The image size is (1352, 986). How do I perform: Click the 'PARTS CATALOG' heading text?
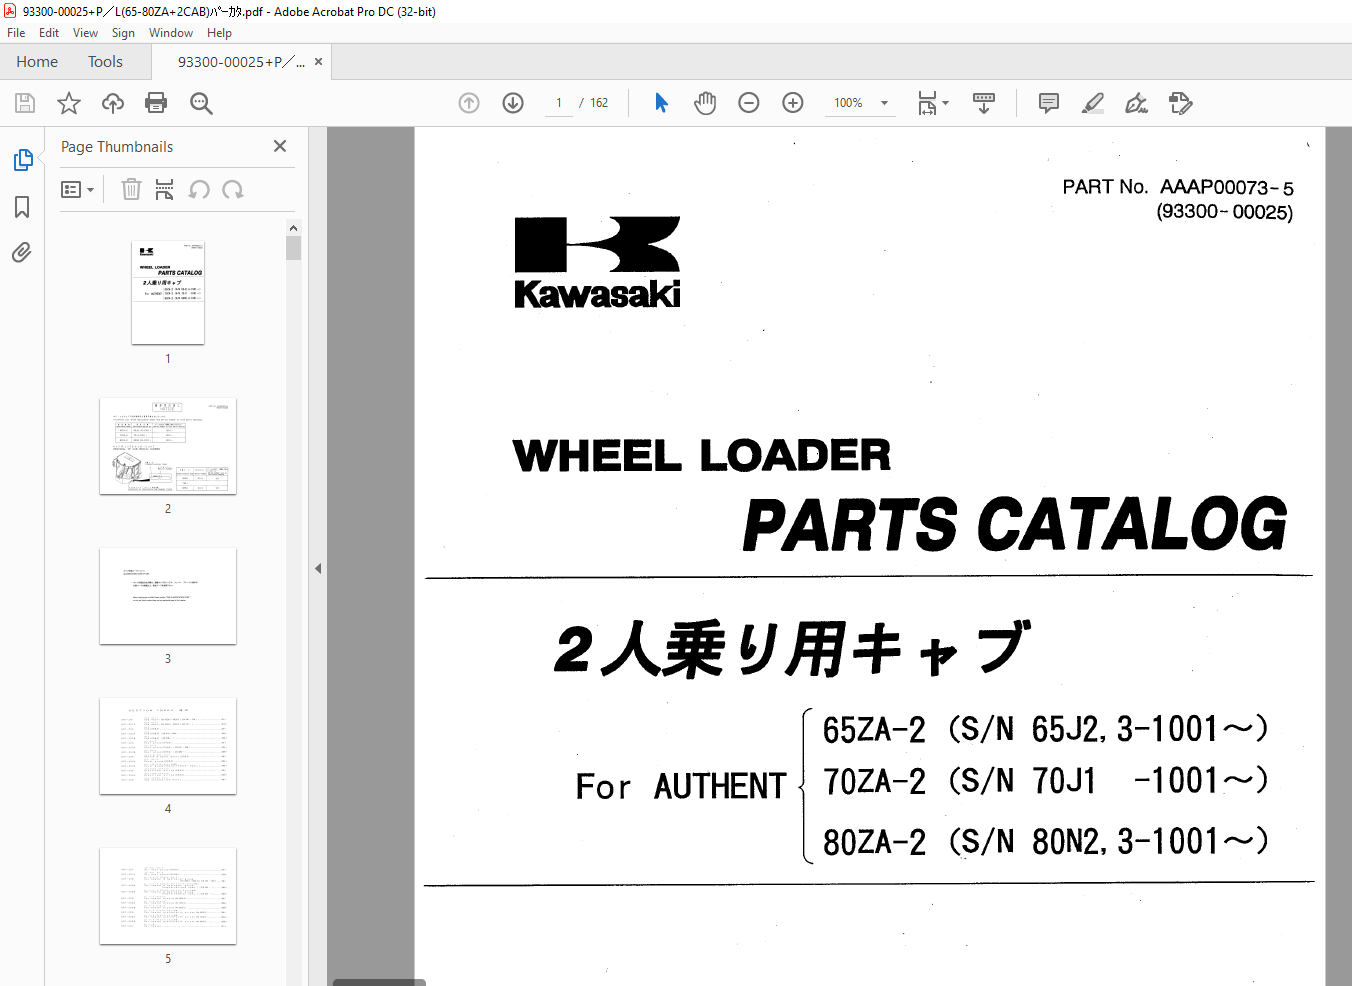coord(1015,524)
